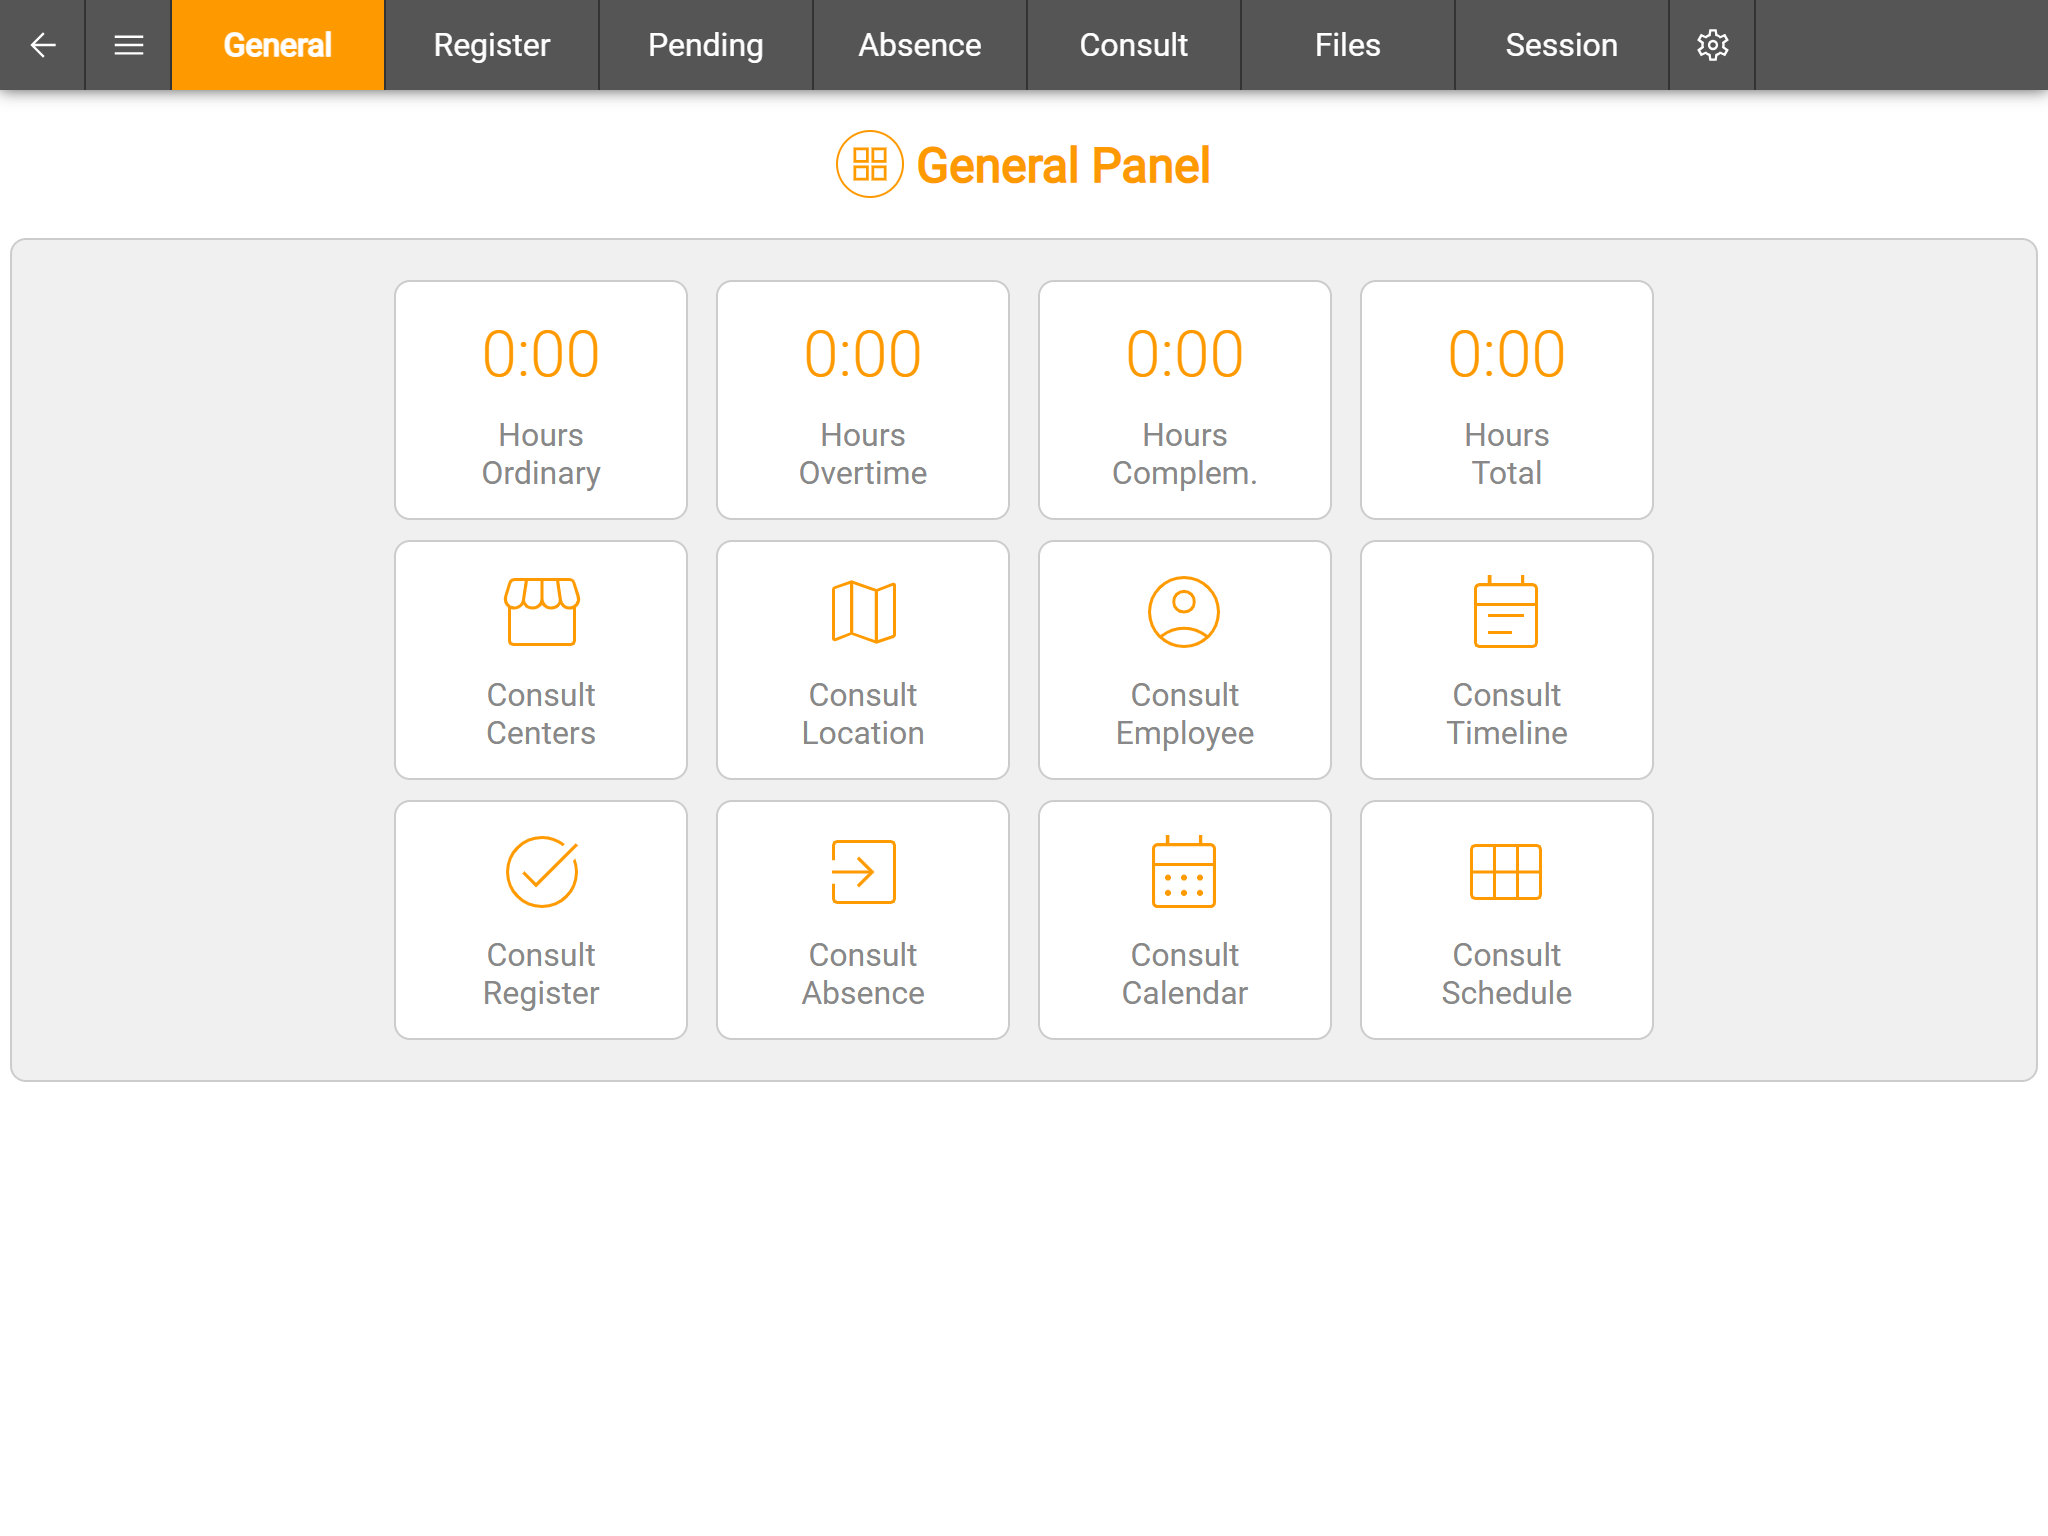Switch to the Register tab
The height and width of the screenshot is (1536, 2048).
[x=492, y=45]
